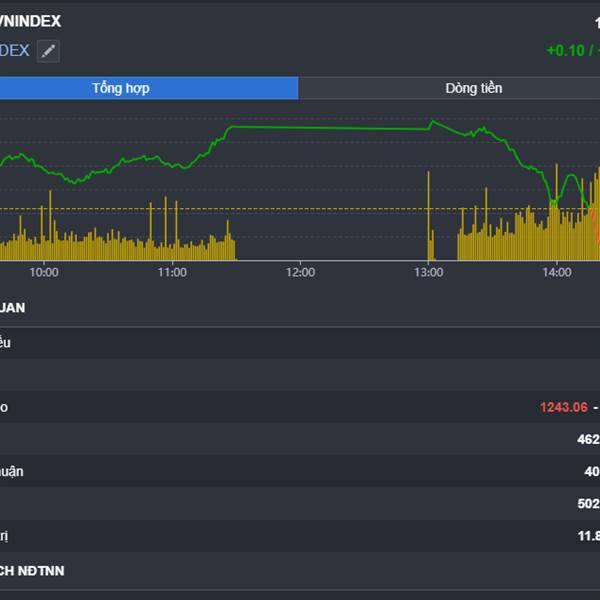This screenshot has height=600, width=600.
Task: Click the 13:00 time axis marker
Action: click(429, 272)
